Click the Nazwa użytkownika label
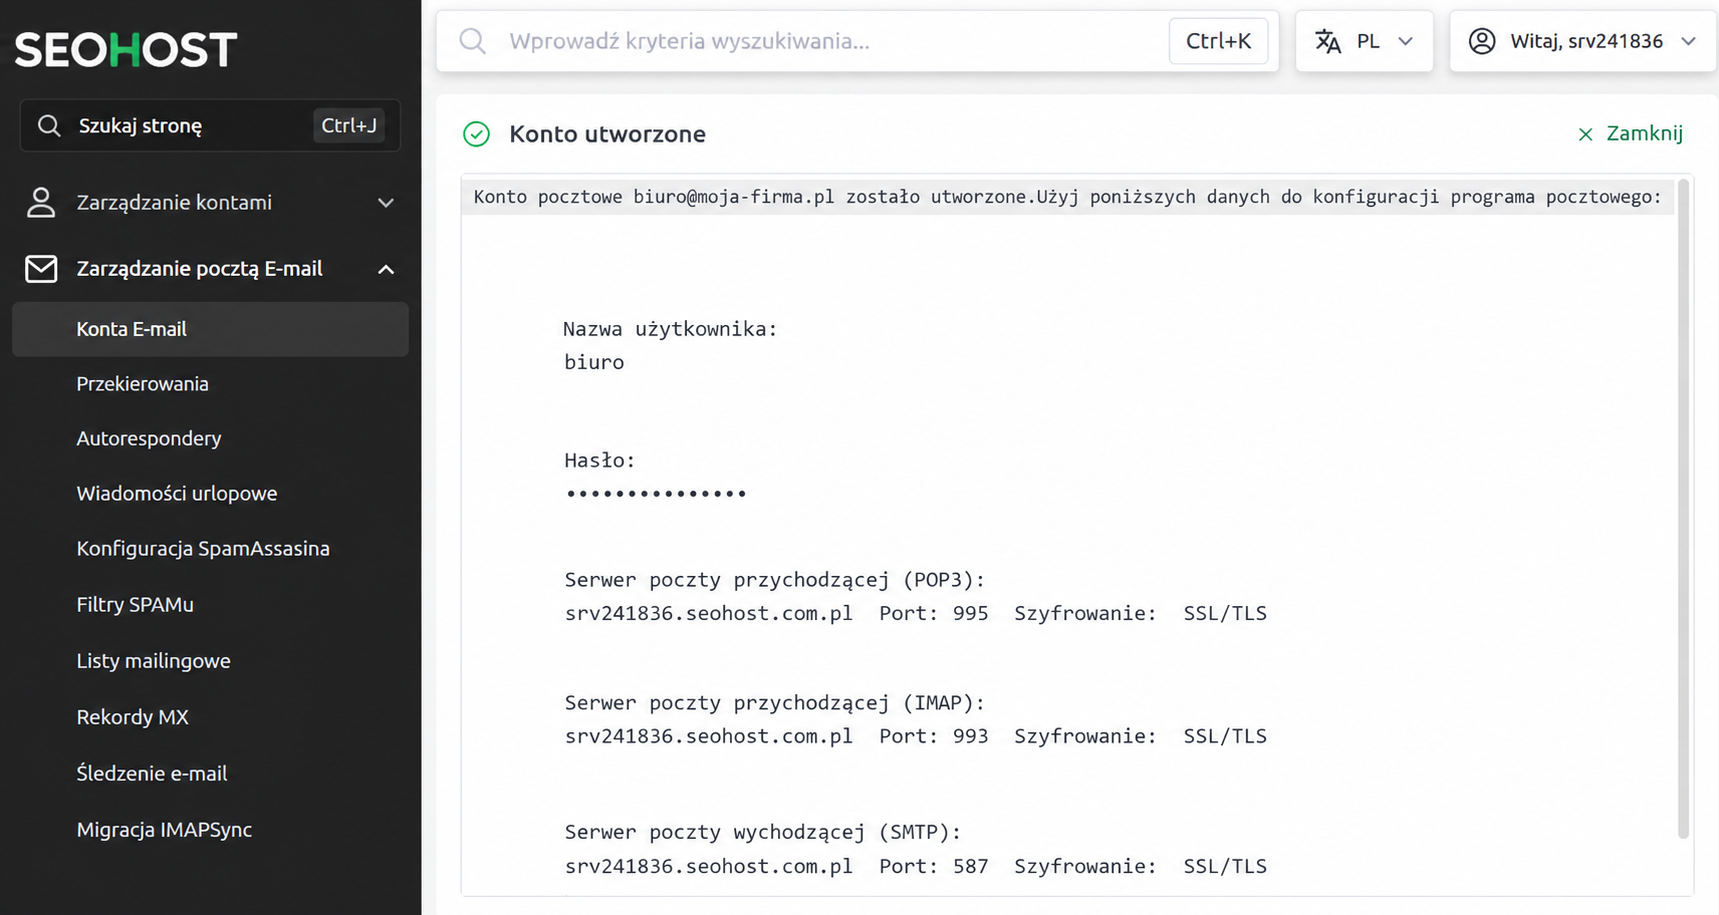 [670, 330]
